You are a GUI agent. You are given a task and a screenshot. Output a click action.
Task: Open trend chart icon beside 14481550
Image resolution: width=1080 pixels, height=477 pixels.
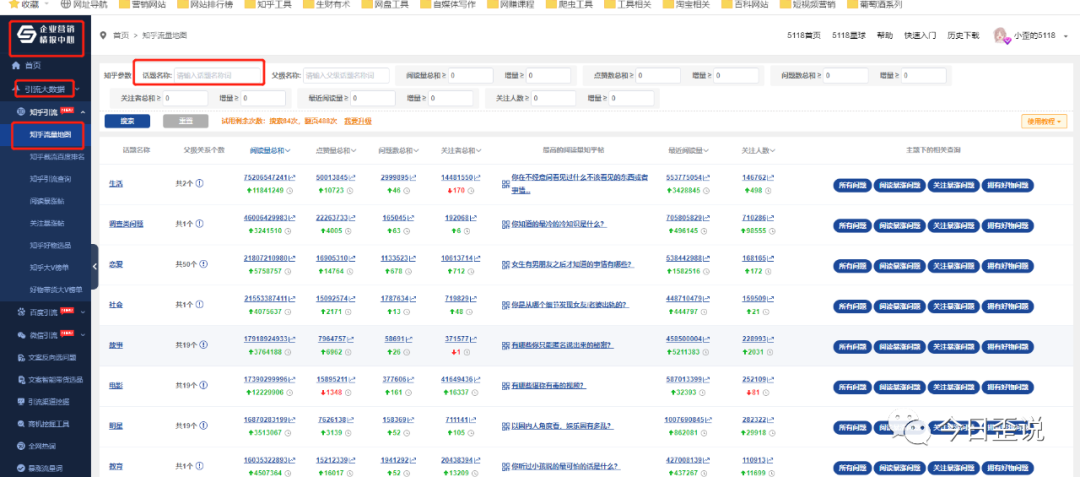tap(475, 178)
